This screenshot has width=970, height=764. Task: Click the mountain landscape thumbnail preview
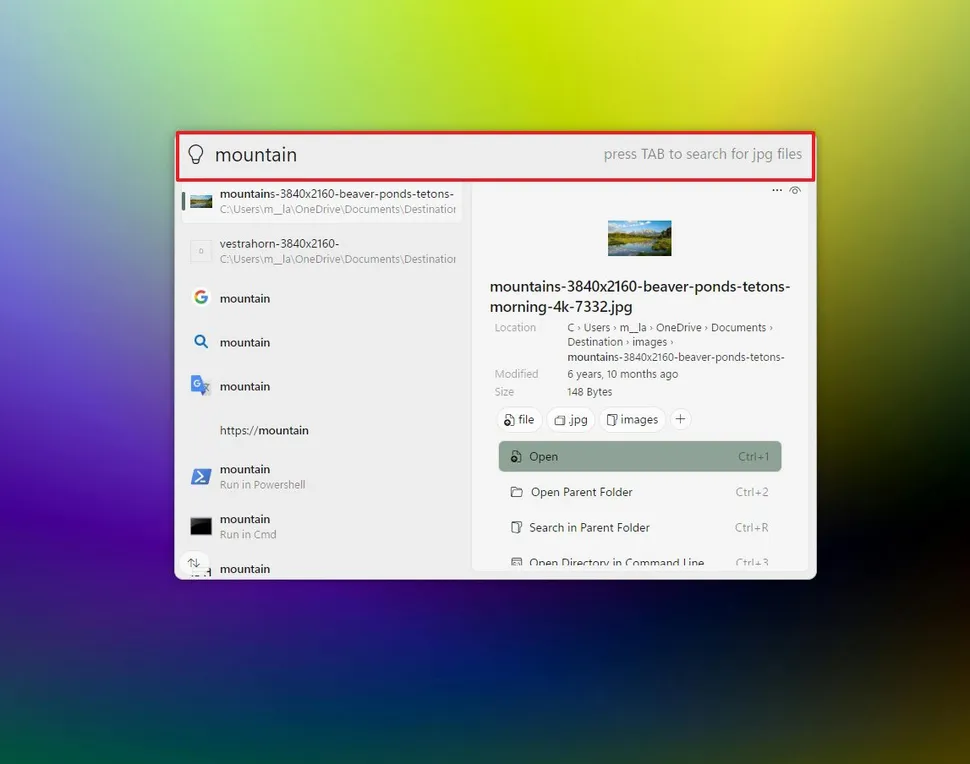[639, 238]
